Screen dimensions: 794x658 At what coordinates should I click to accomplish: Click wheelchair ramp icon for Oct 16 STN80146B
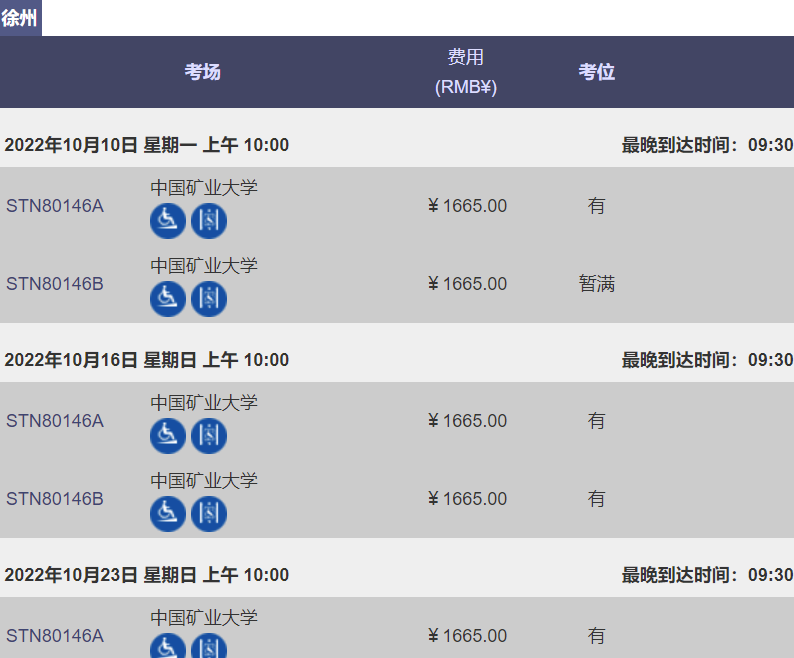(x=168, y=514)
